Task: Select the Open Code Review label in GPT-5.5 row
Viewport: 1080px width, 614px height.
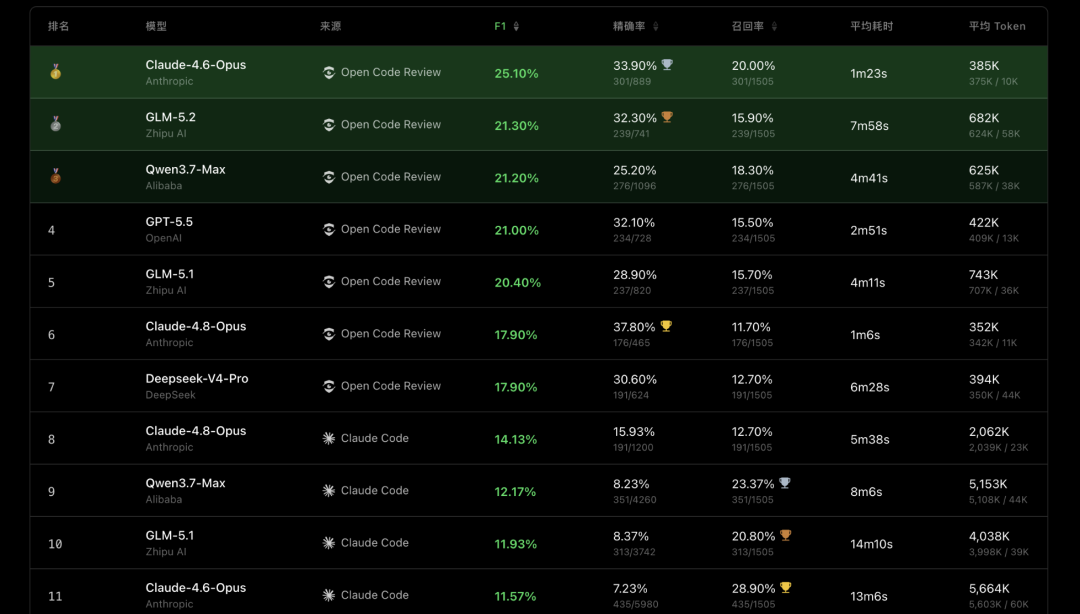Action: pos(391,229)
